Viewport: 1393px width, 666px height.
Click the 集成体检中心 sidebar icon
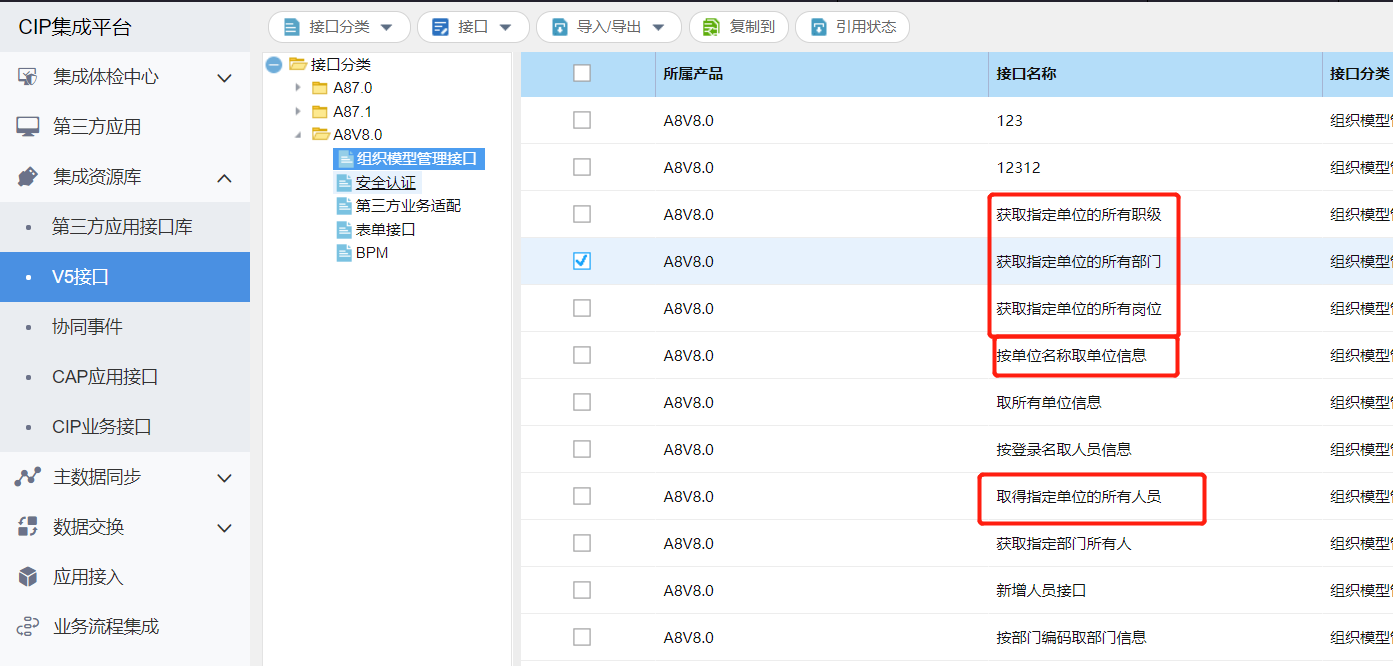click(x=28, y=77)
